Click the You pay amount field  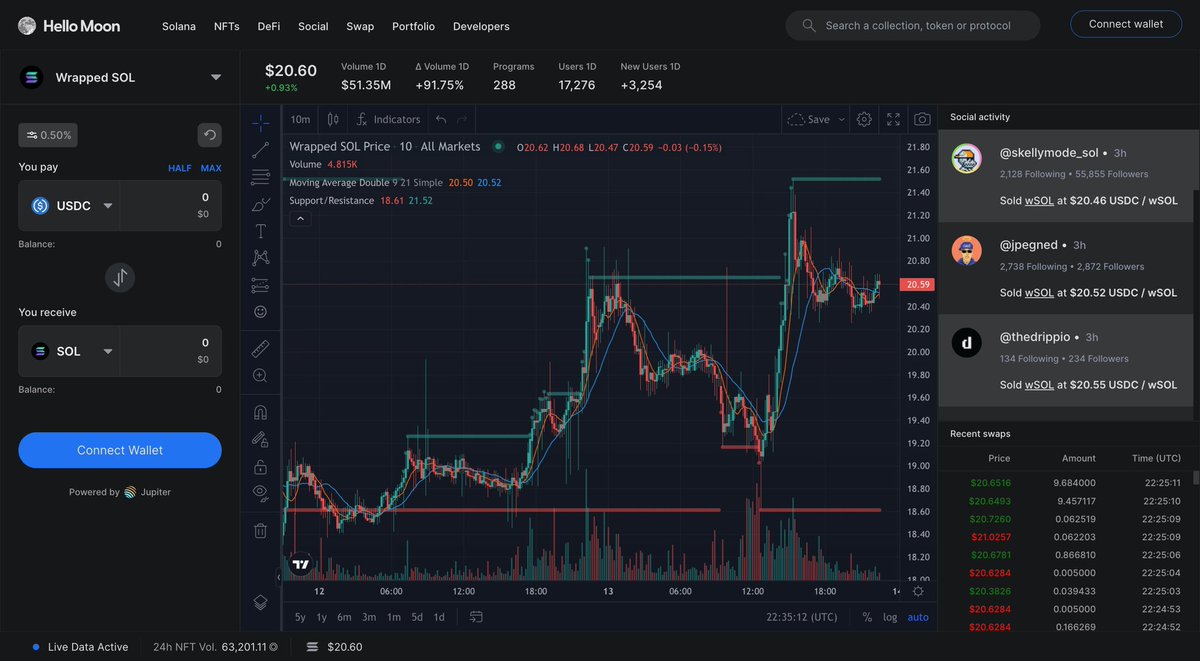click(x=171, y=206)
